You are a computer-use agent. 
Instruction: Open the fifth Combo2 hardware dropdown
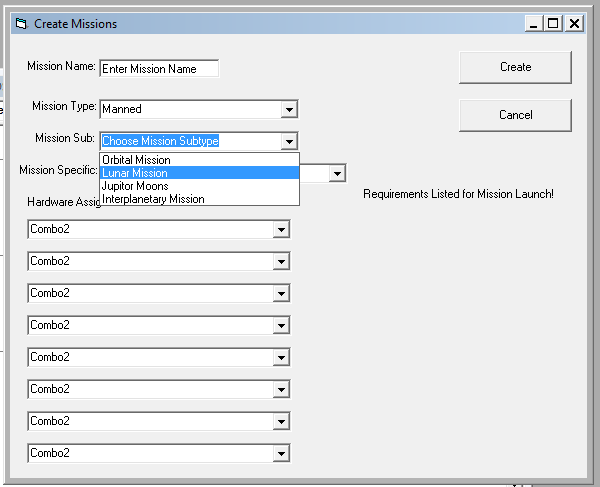point(280,357)
